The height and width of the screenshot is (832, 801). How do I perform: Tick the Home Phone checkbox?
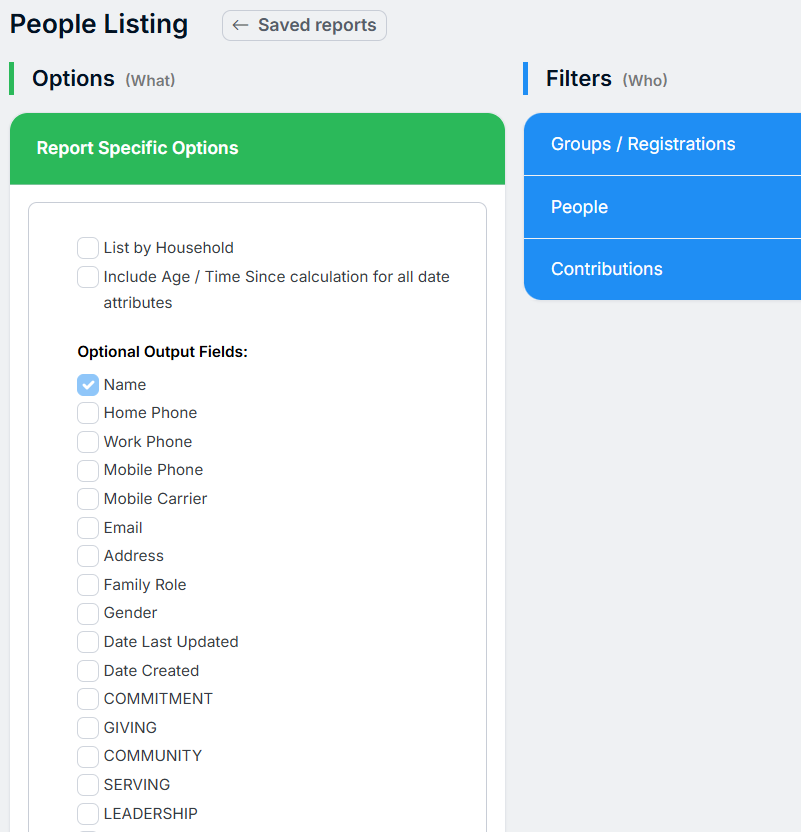(x=88, y=413)
